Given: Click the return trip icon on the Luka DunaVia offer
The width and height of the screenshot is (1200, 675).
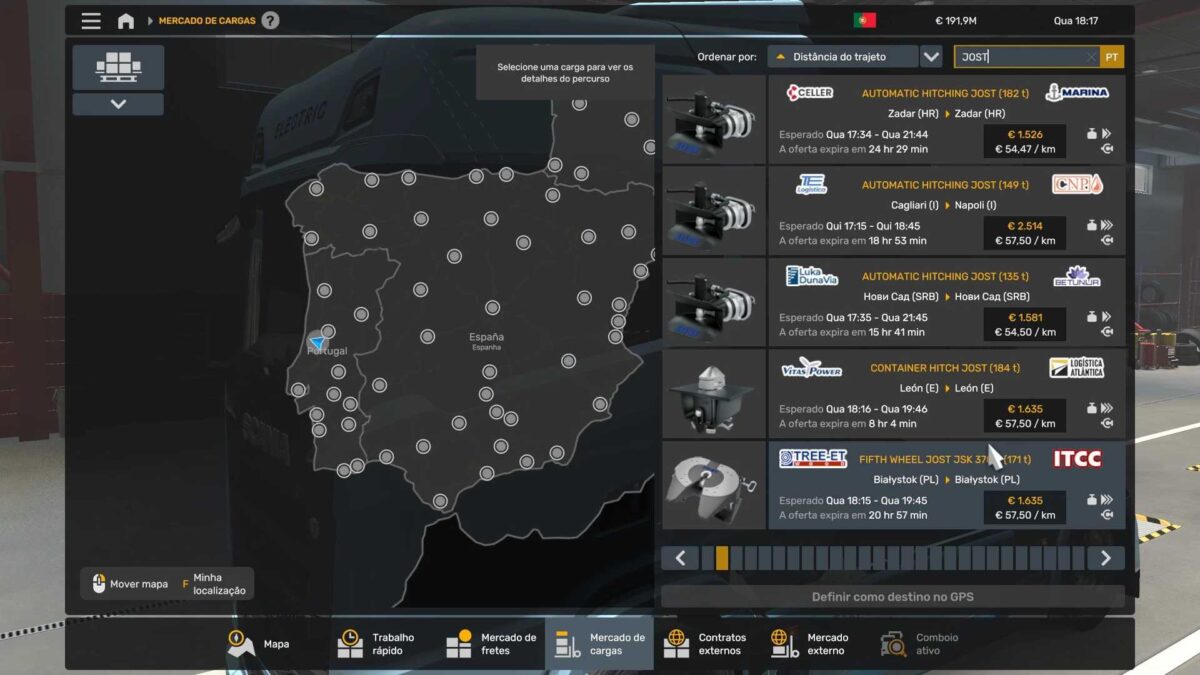Looking at the screenshot, I should (x=1106, y=333).
